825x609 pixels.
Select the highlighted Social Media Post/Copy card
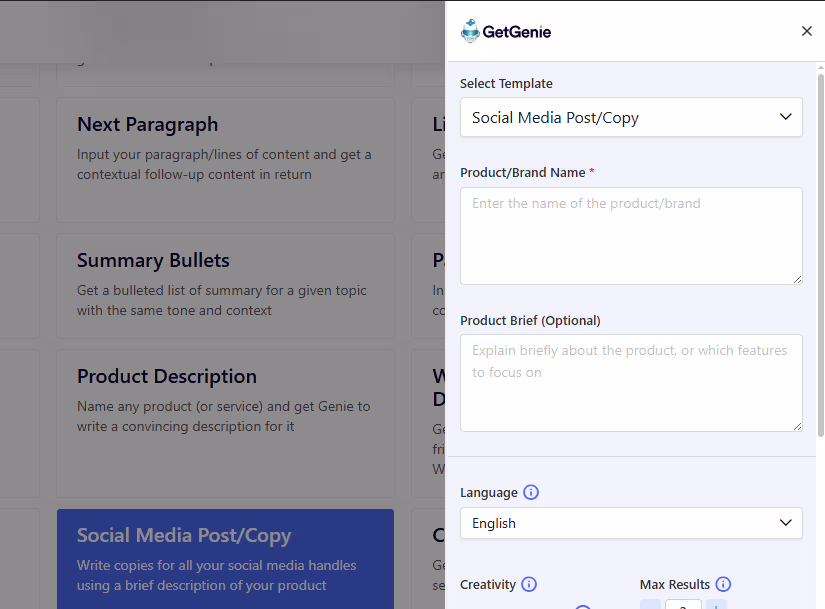tap(225, 558)
